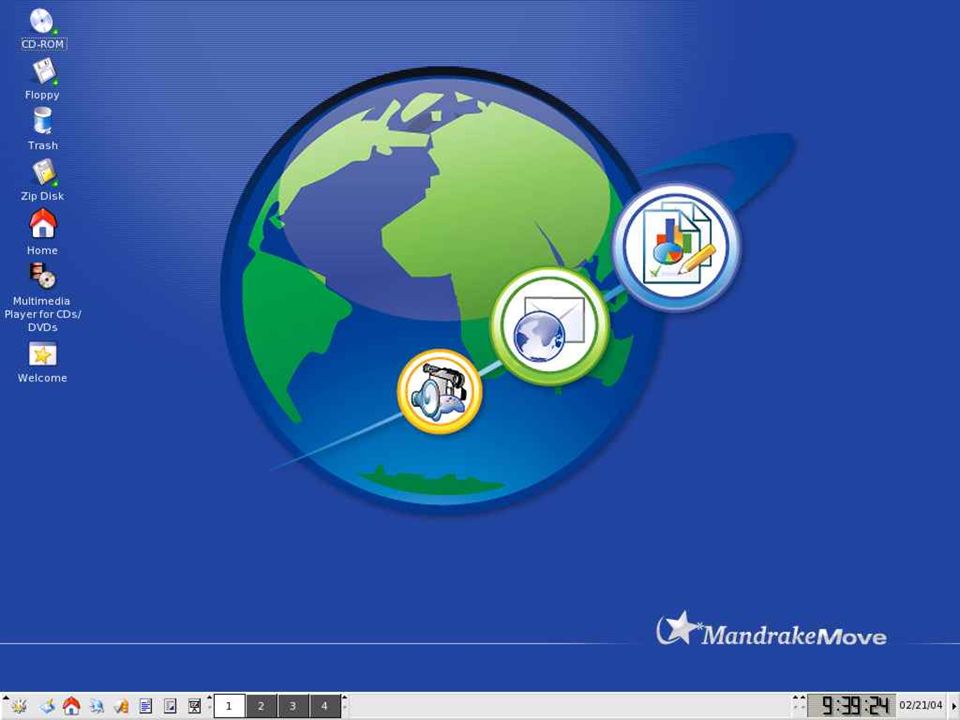Launch the web browser panel icon
This screenshot has width=960, height=720.
point(96,707)
